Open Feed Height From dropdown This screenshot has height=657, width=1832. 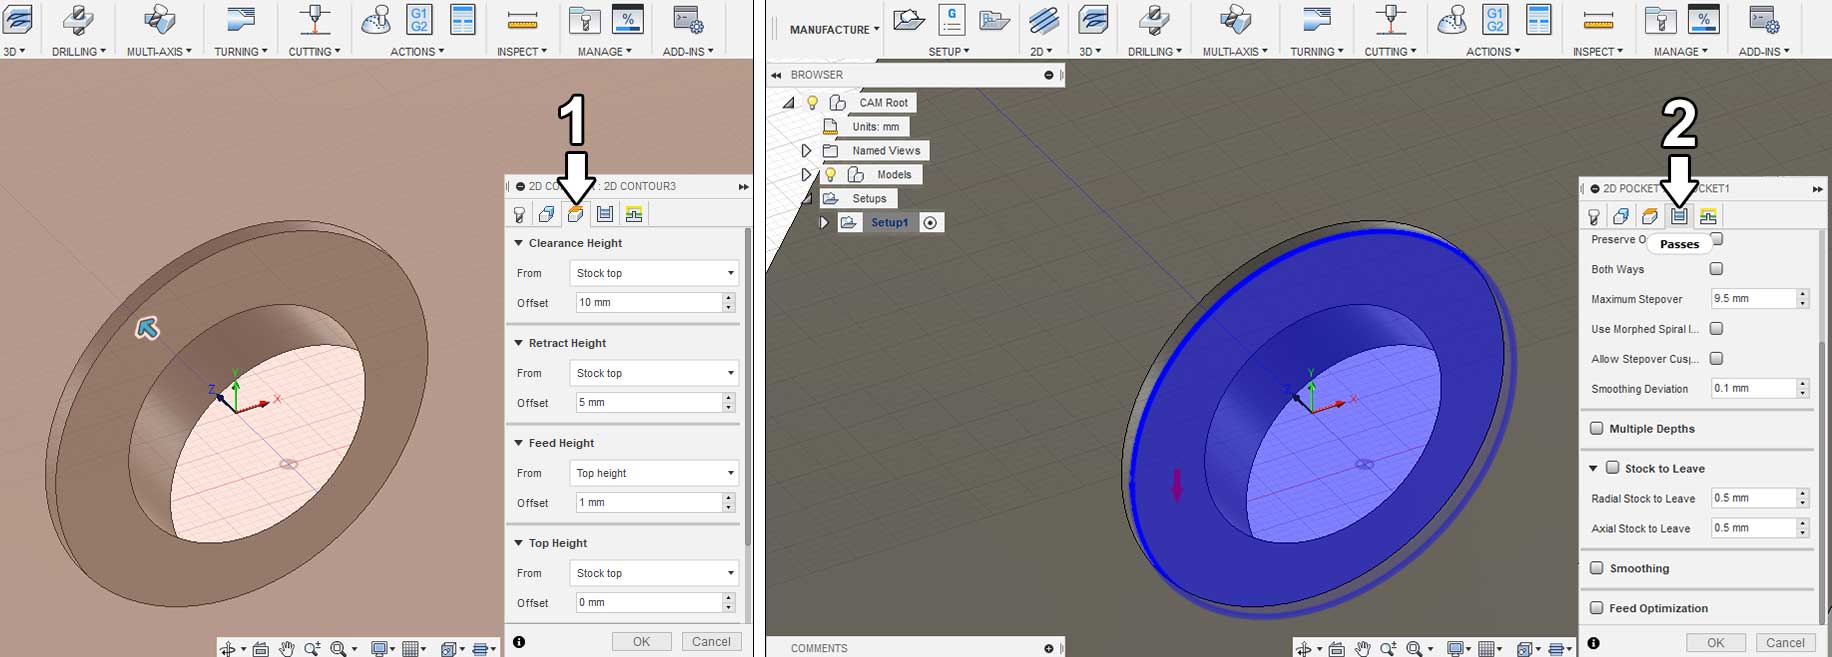pos(654,473)
